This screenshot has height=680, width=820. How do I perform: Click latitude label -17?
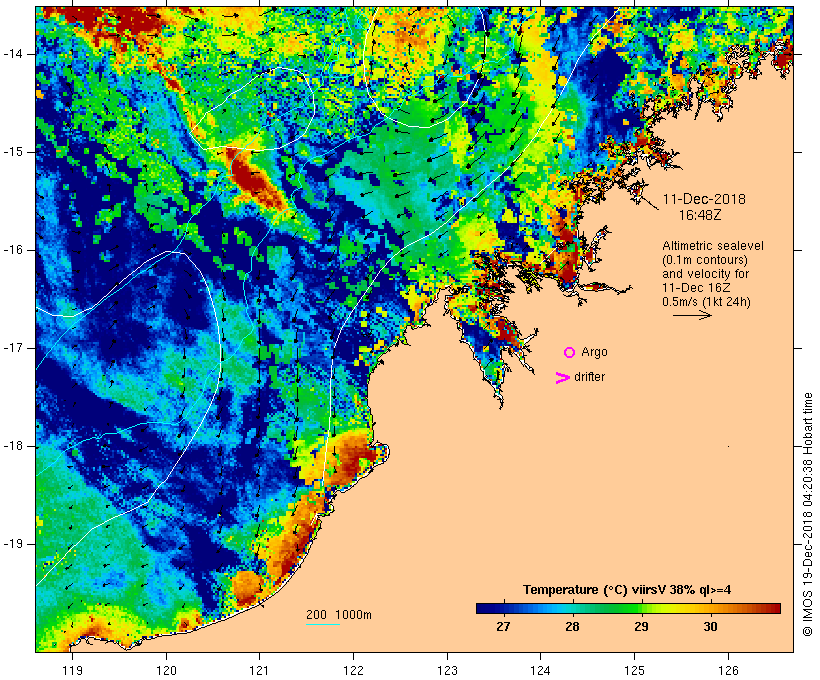coord(12,348)
